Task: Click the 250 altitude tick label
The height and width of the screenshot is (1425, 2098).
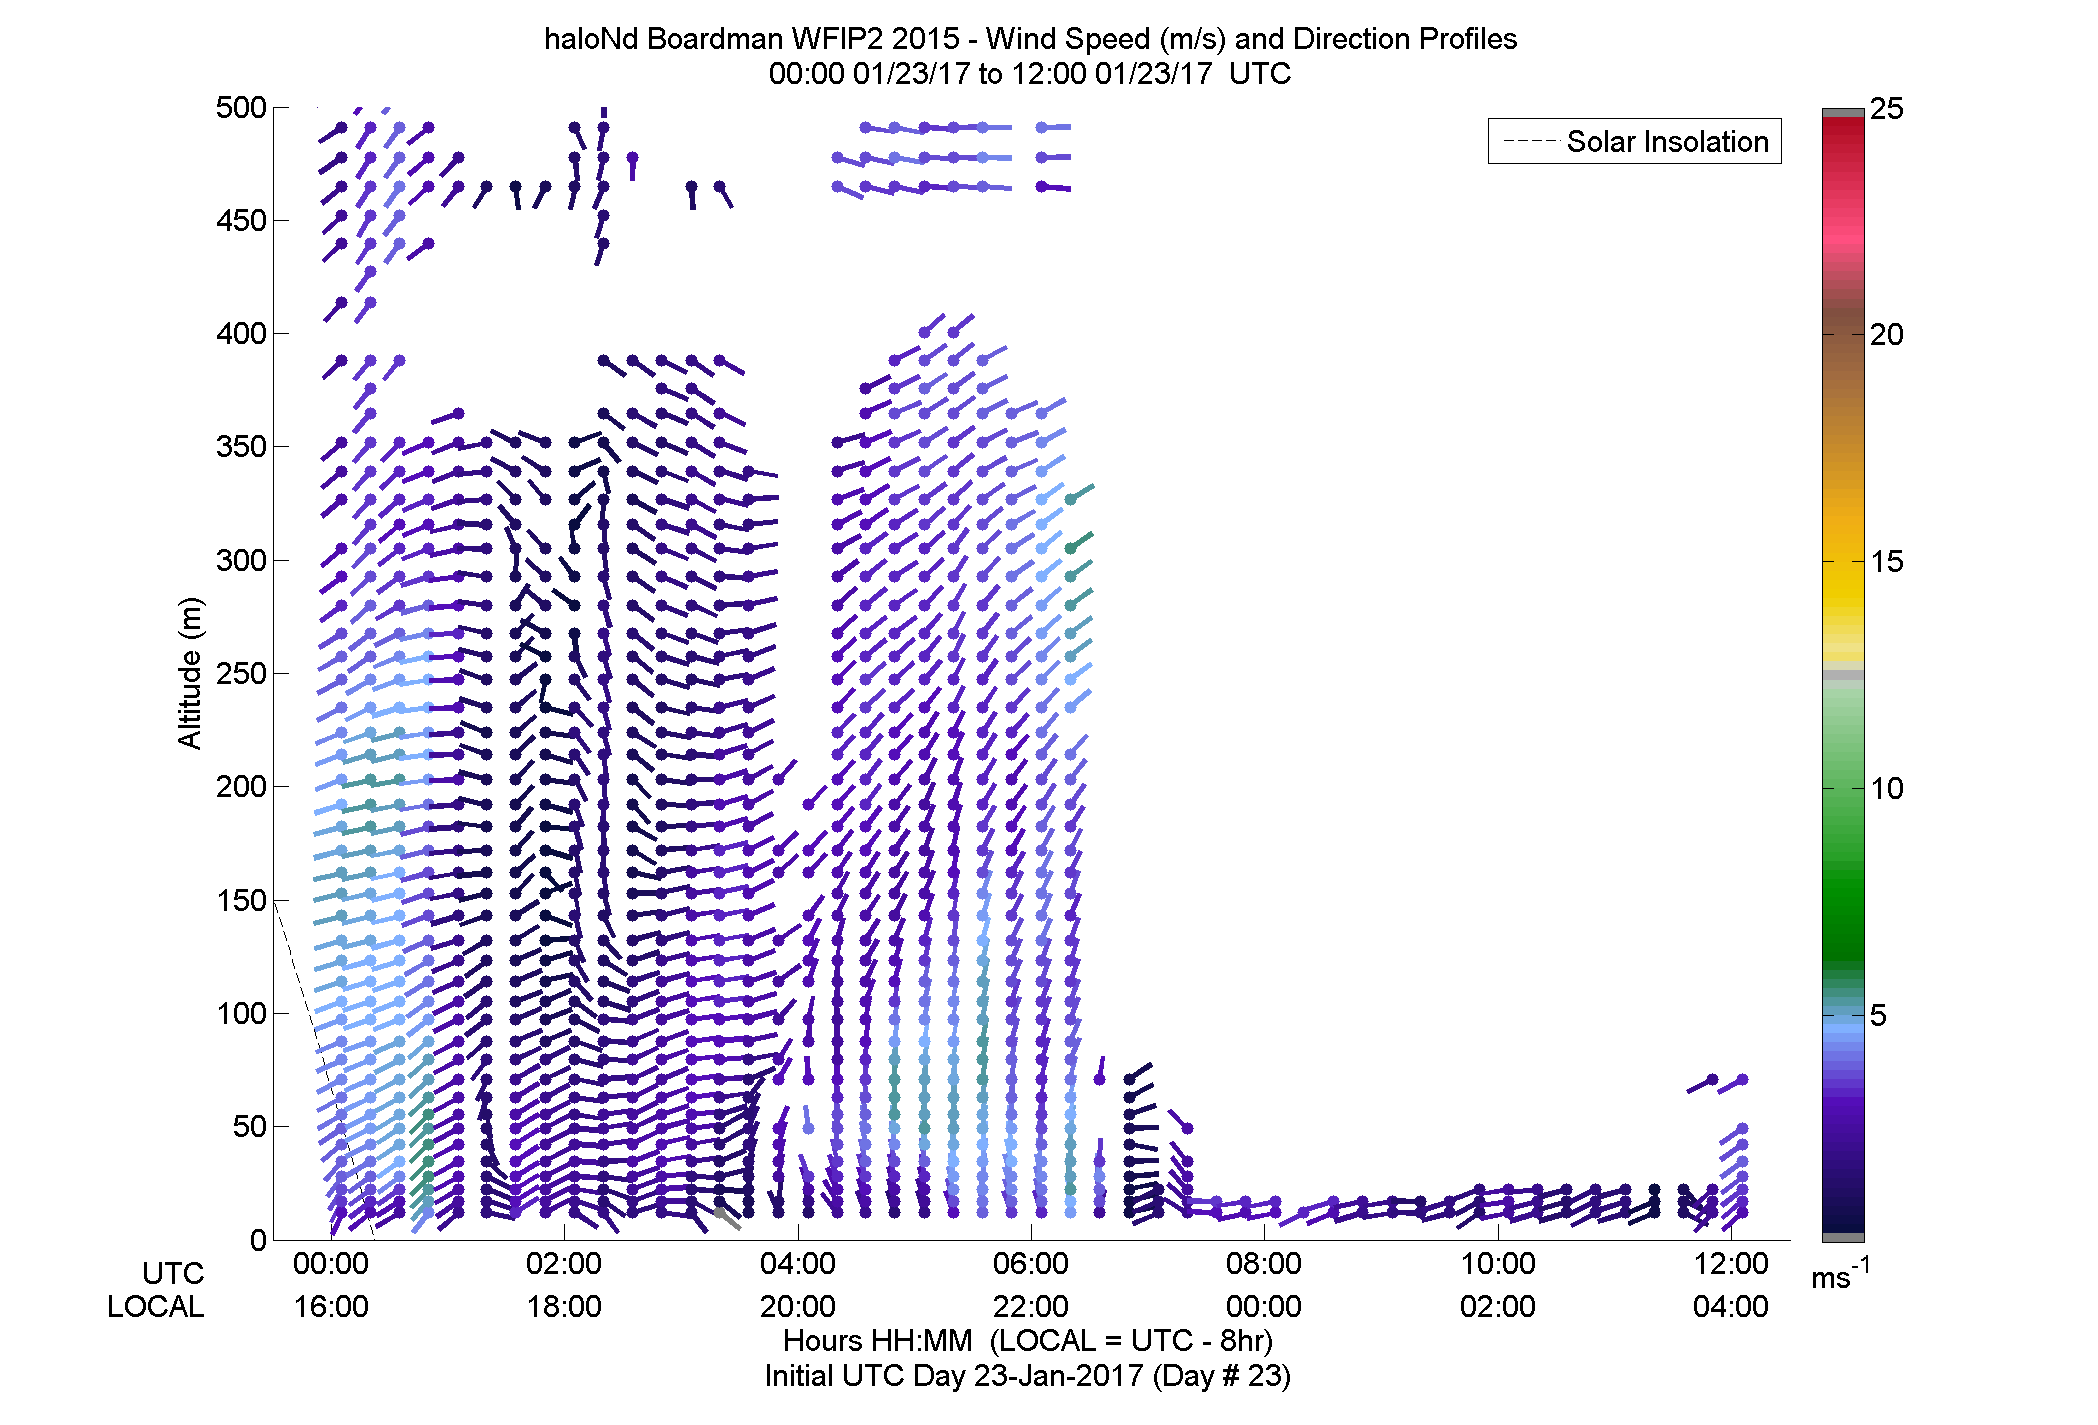Action: [x=241, y=673]
